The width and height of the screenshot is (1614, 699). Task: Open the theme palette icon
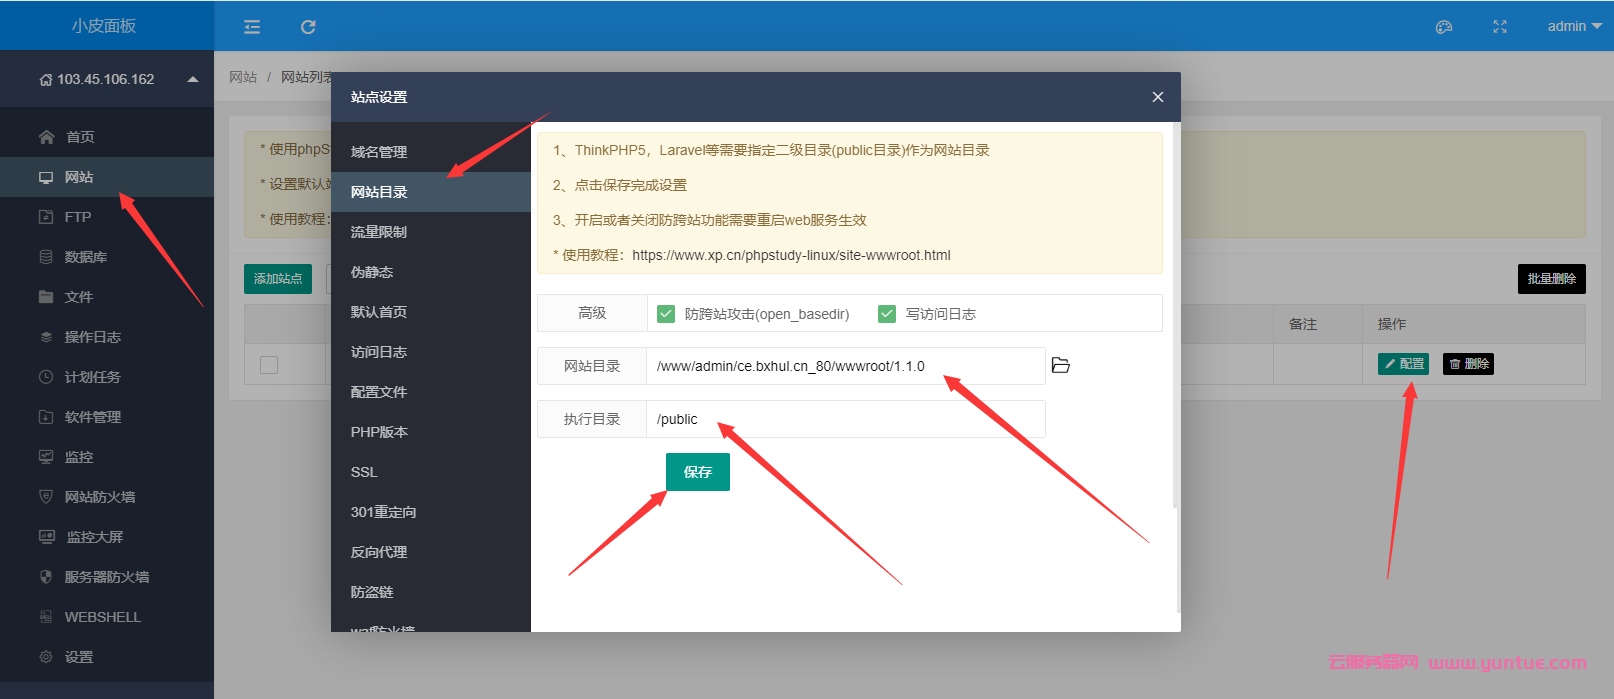[1443, 27]
